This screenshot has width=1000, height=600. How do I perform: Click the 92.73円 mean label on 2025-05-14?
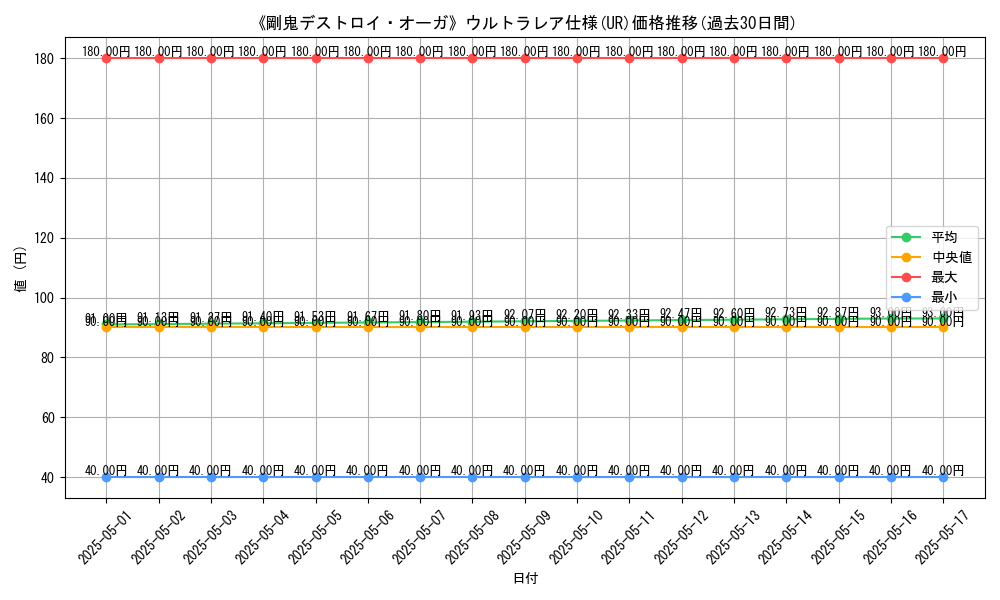point(786,312)
